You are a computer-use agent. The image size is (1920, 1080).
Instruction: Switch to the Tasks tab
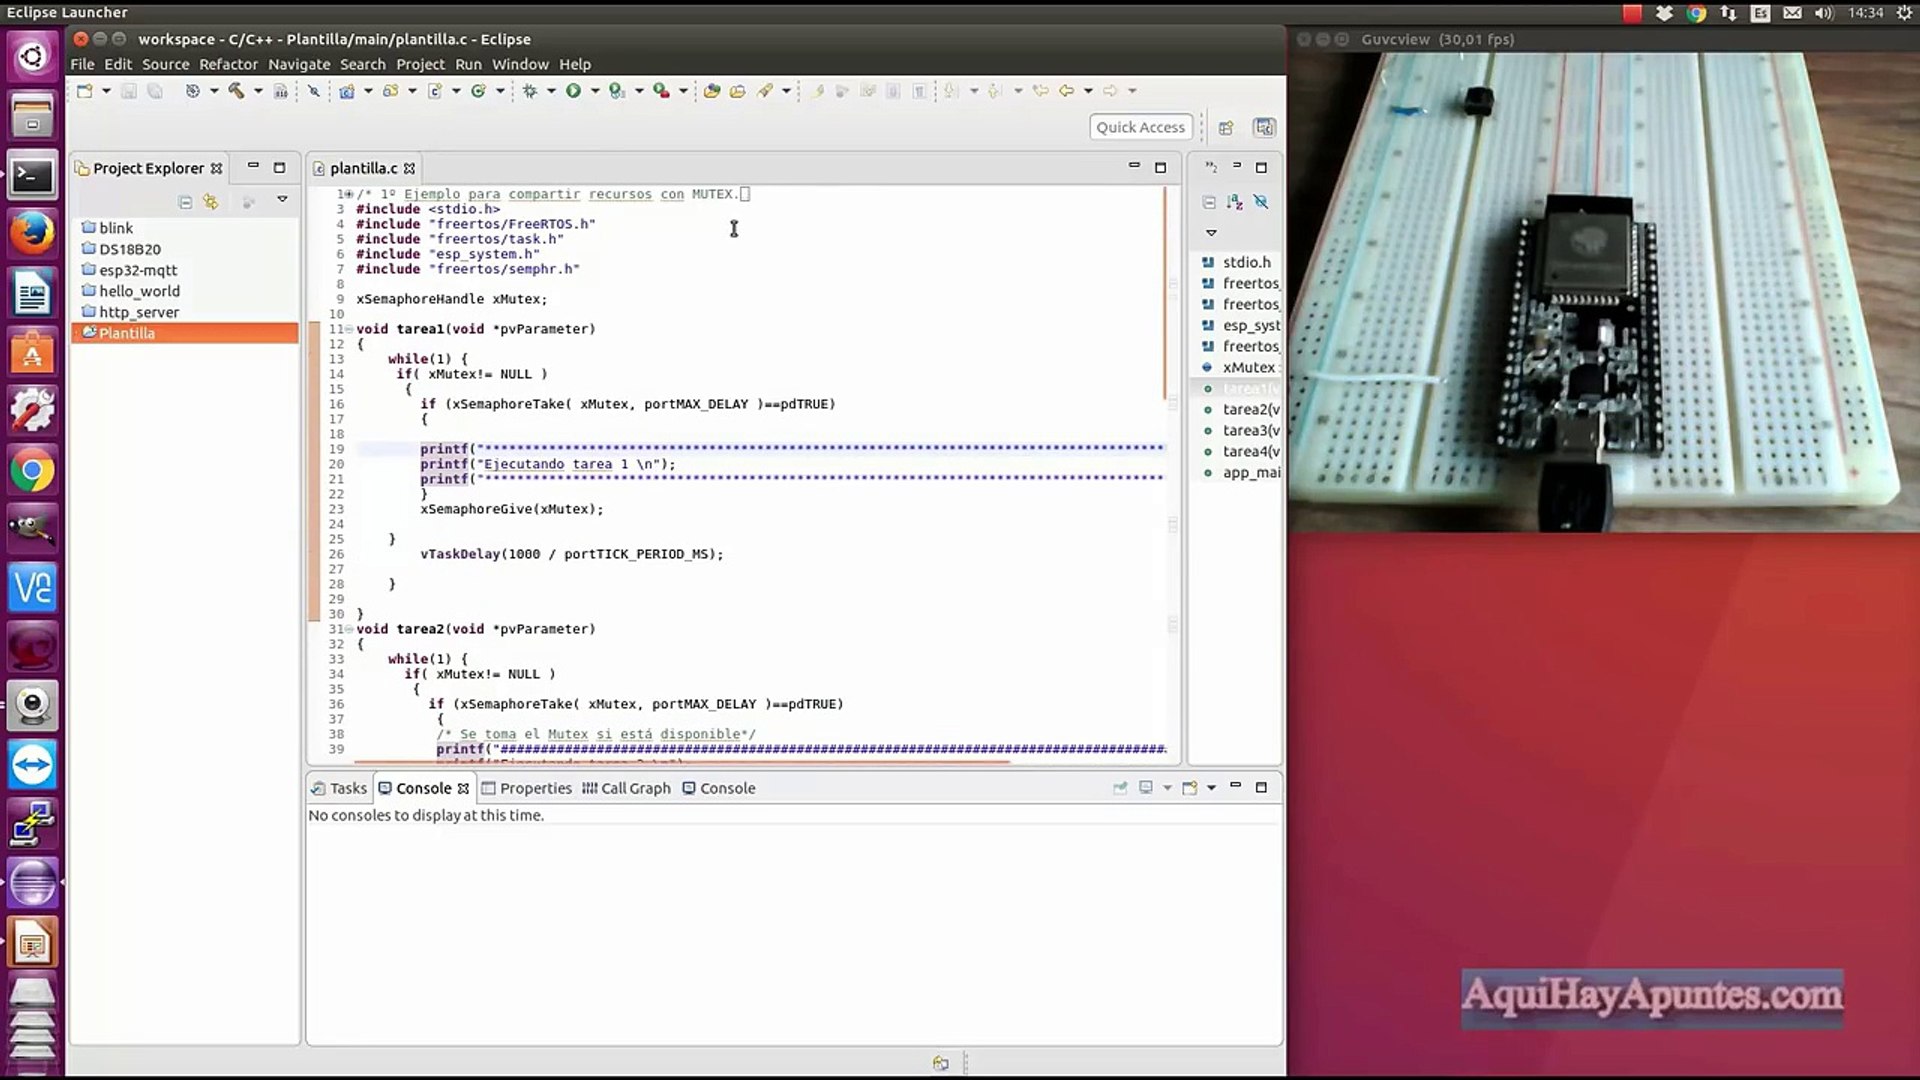(x=339, y=788)
